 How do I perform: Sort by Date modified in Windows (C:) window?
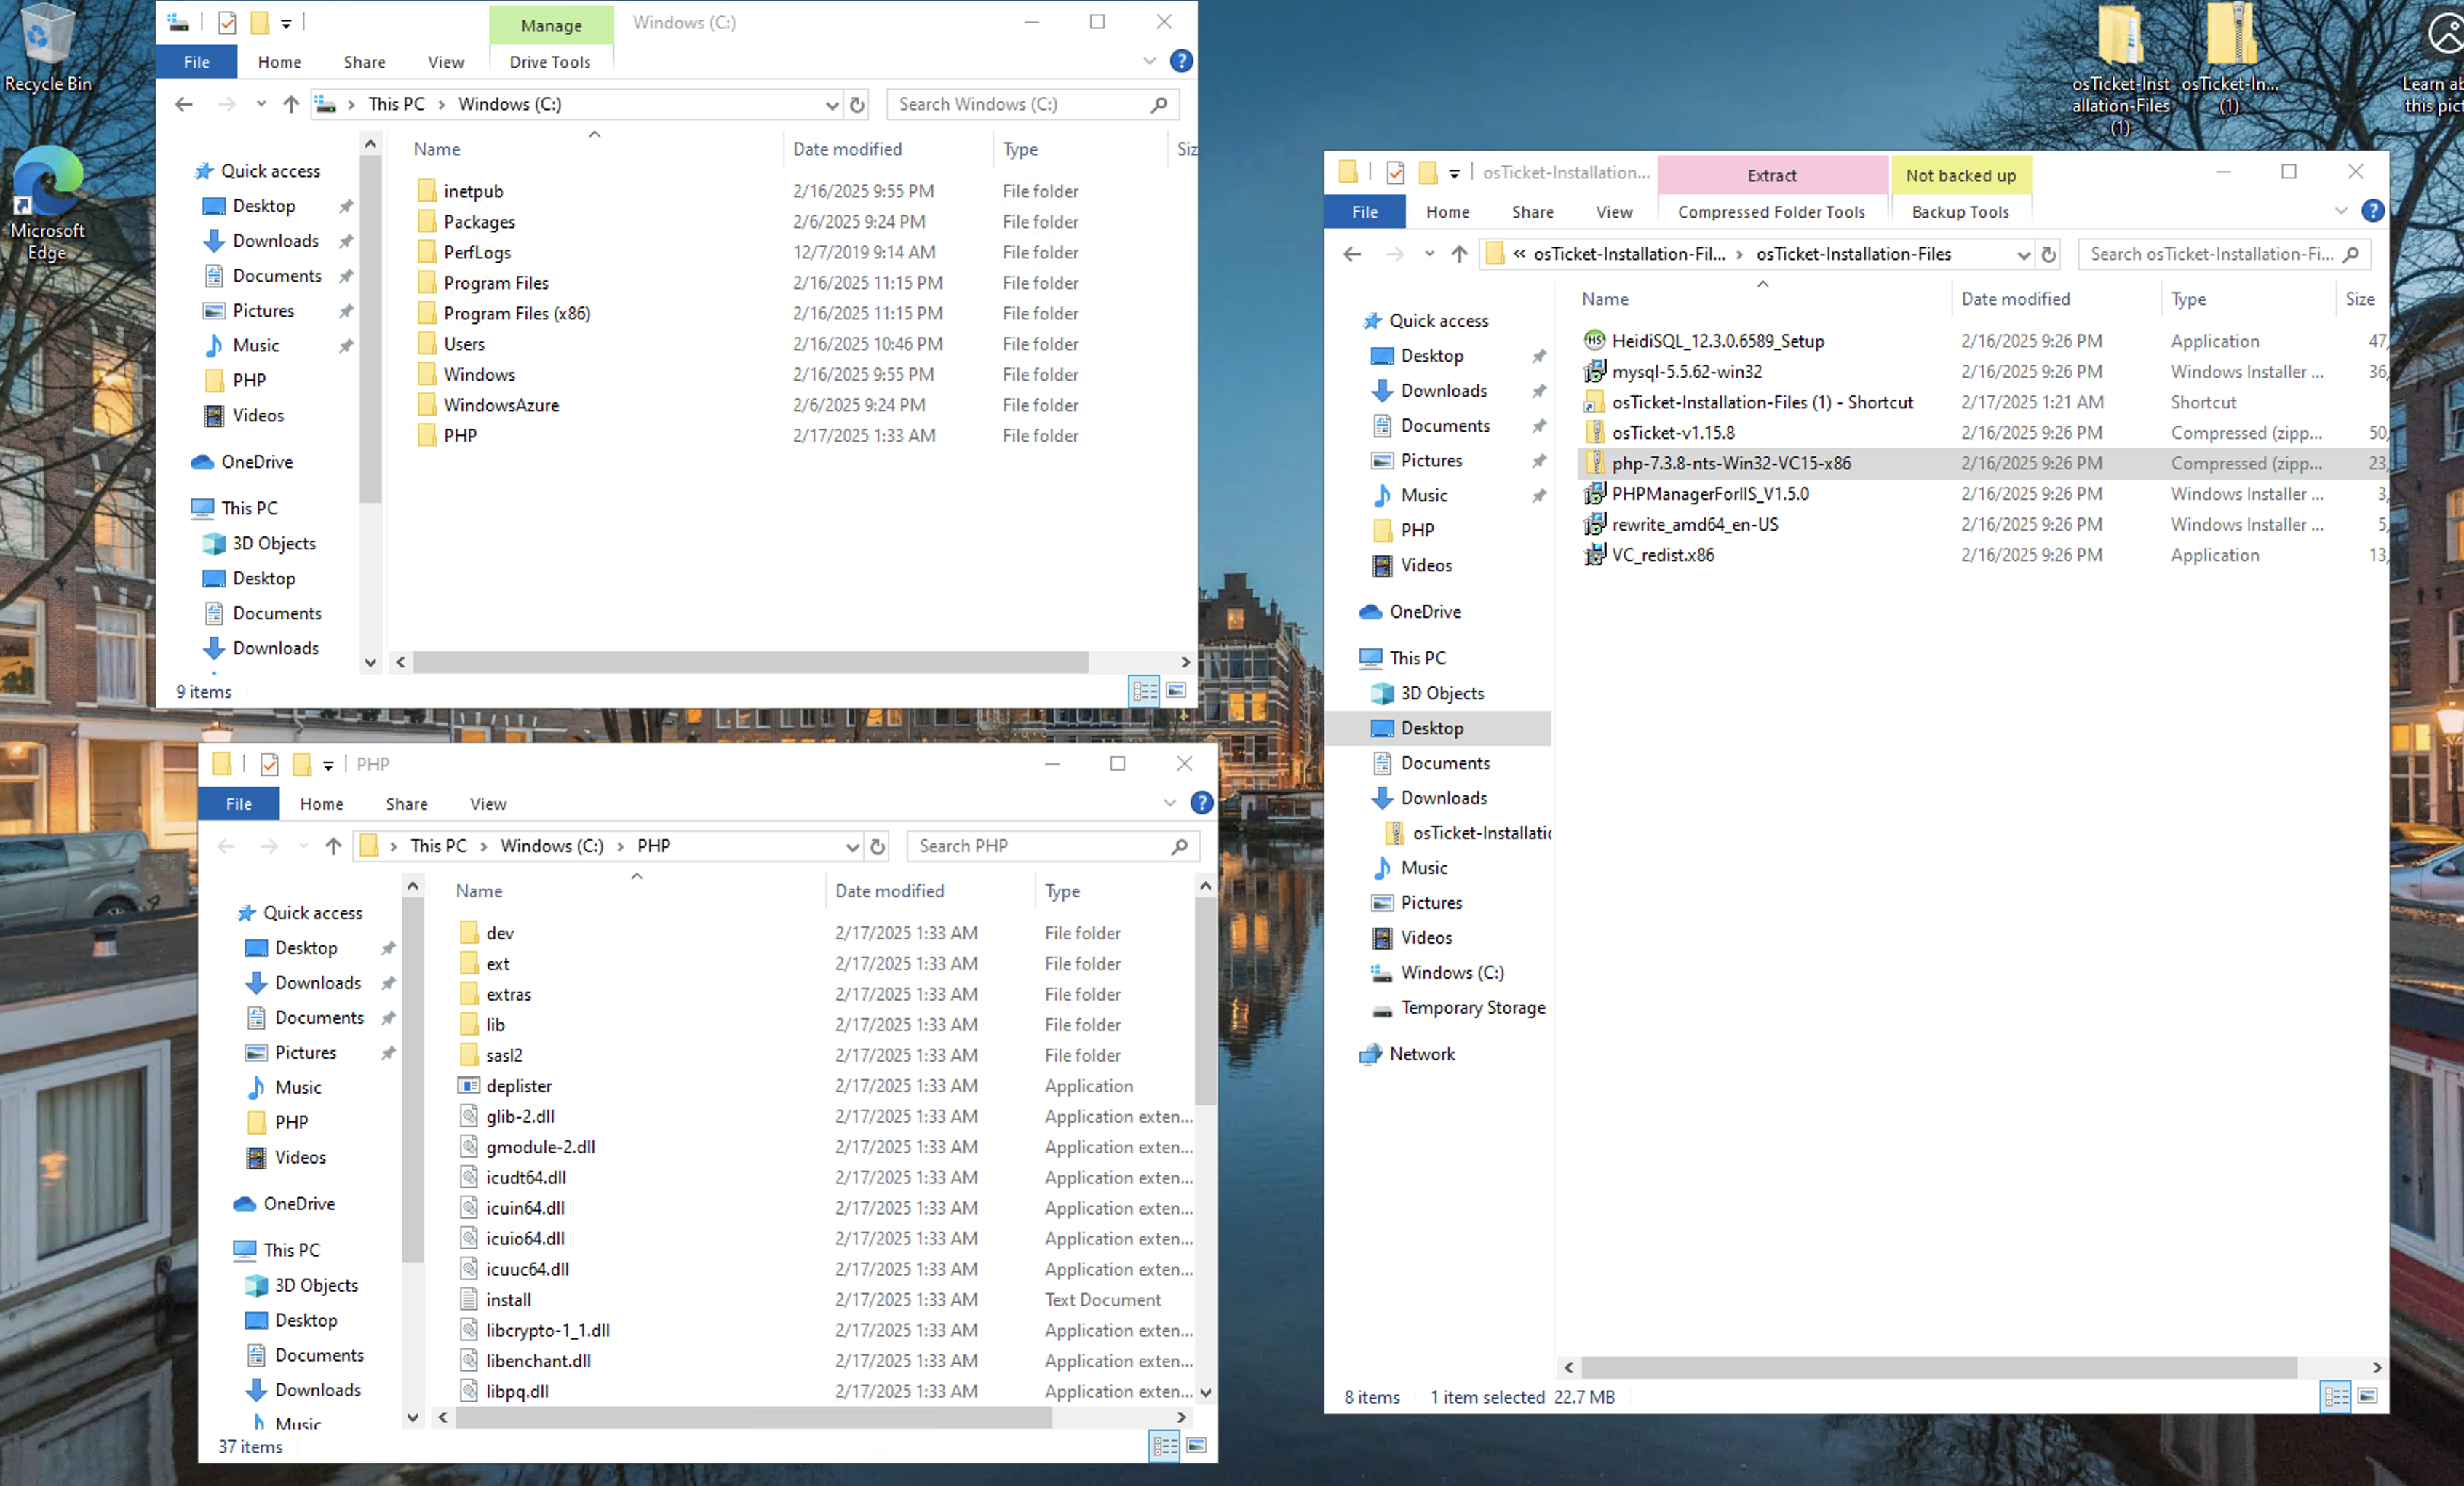(847, 149)
